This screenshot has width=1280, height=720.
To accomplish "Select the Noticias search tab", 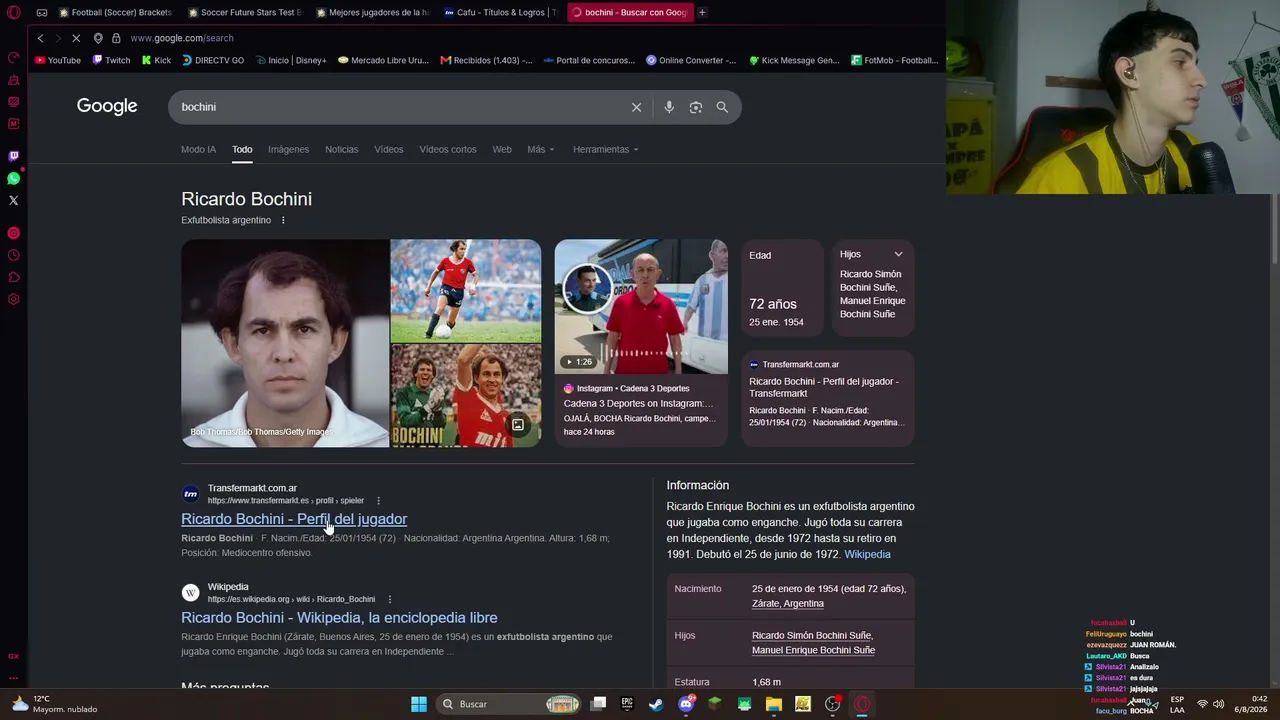I will point(341,149).
